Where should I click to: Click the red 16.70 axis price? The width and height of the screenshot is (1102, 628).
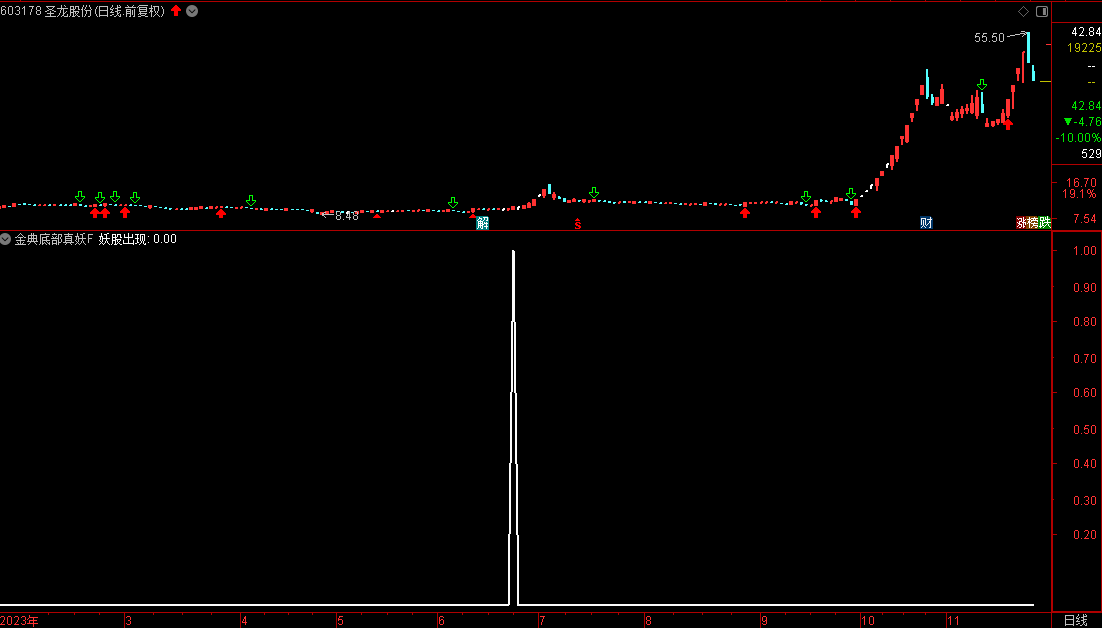click(1081, 182)
